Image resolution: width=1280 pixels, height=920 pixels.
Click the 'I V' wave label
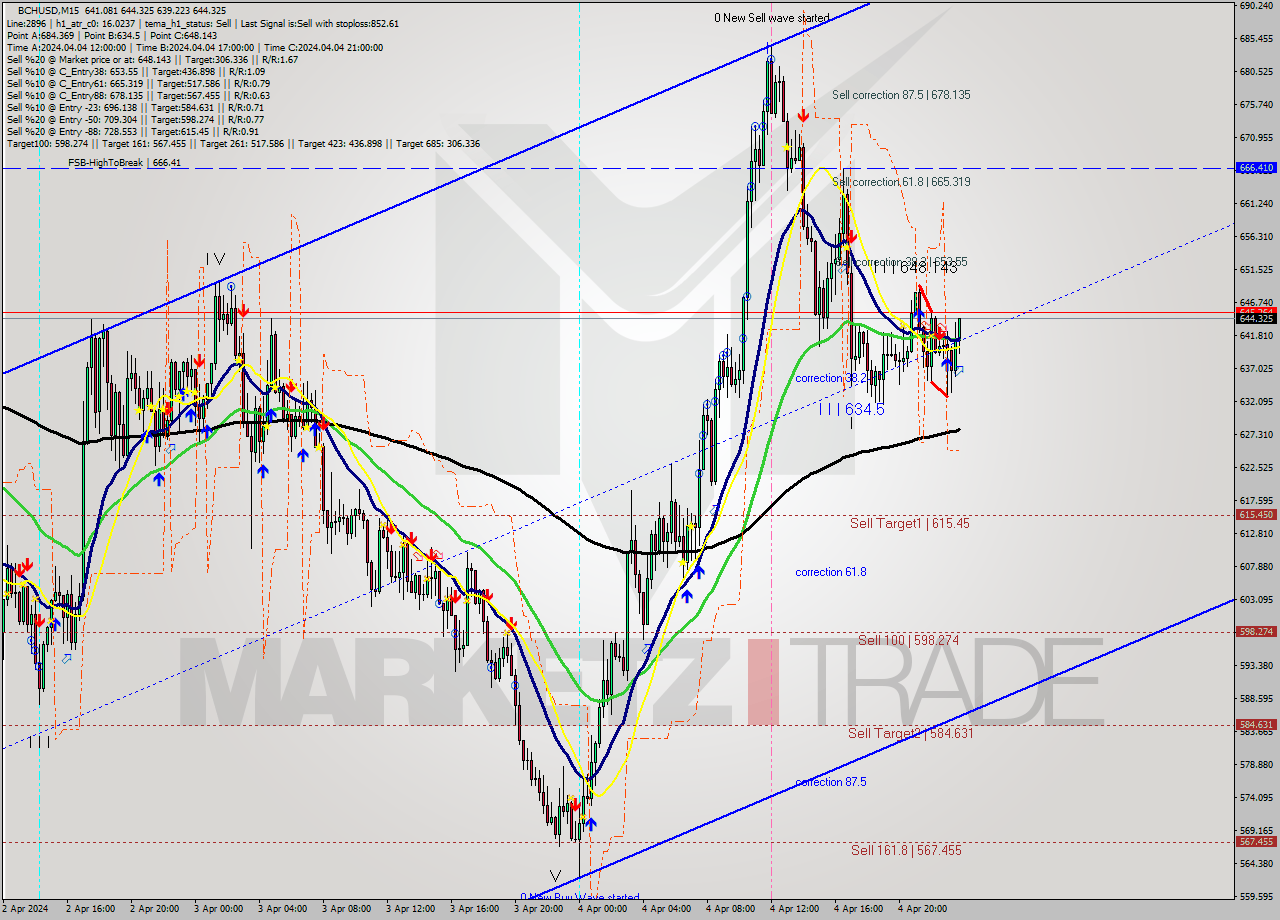(215, 259)
